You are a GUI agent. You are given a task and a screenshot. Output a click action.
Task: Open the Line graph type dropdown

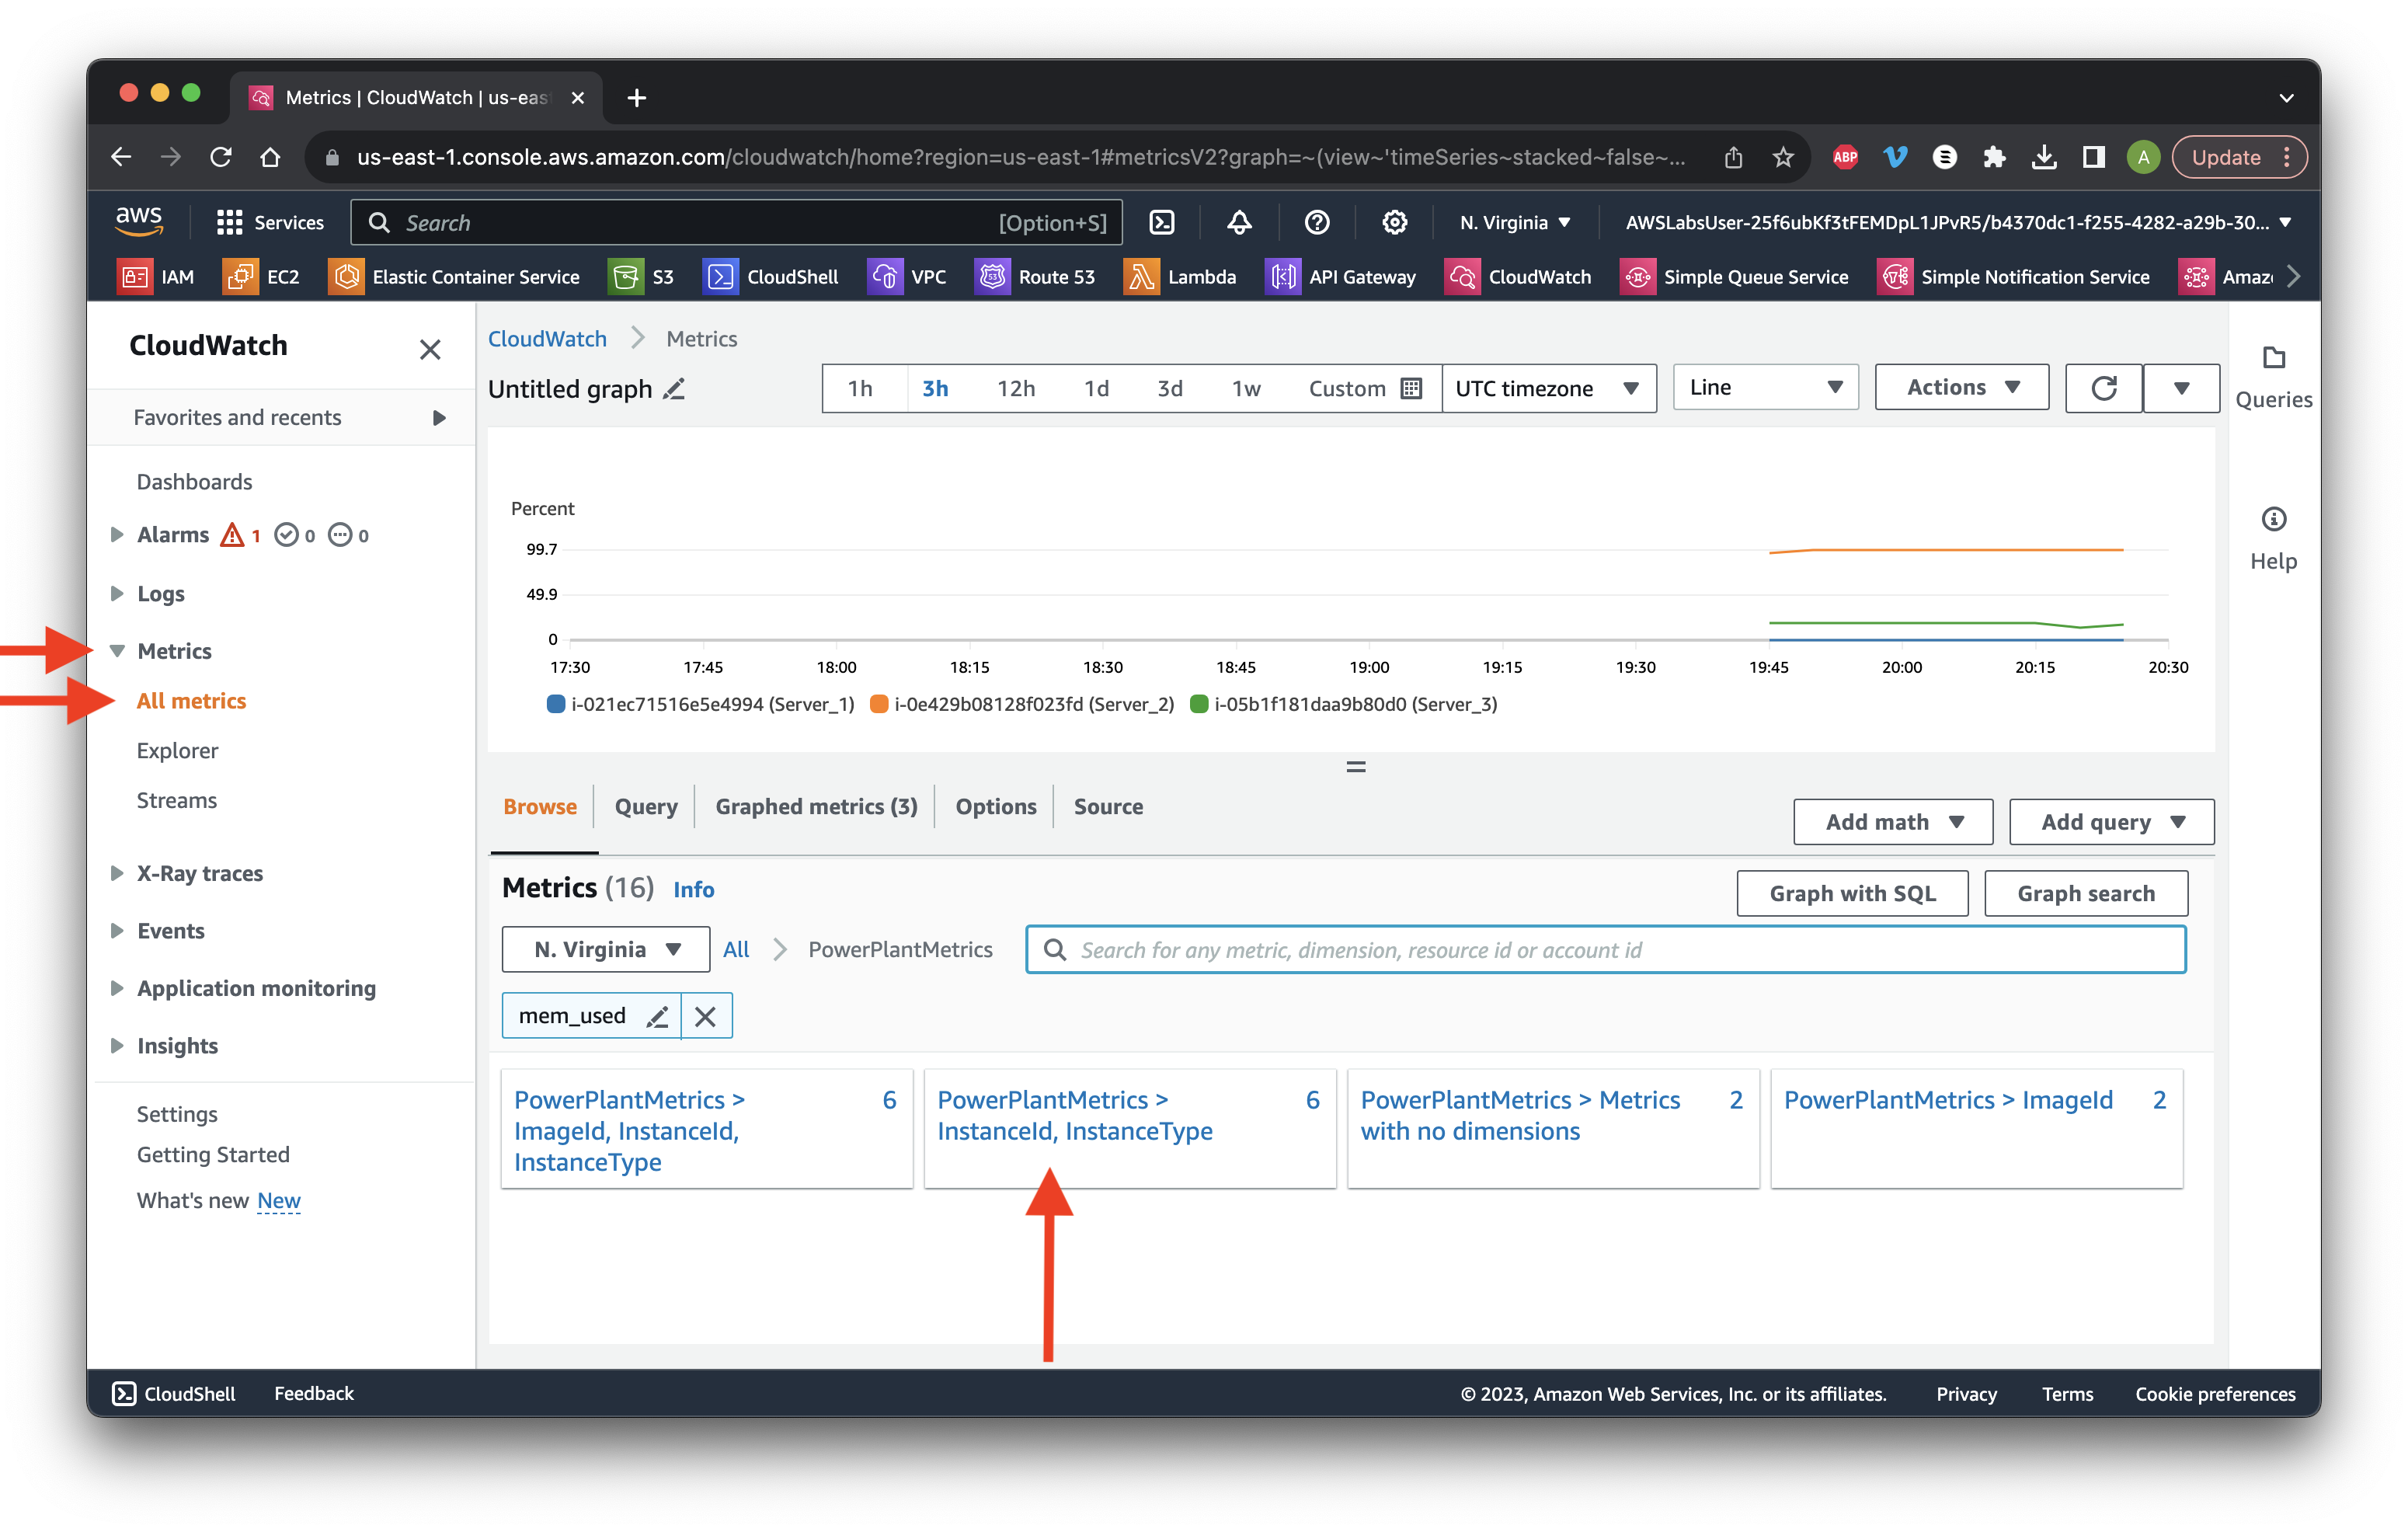tap(1765, 387)
